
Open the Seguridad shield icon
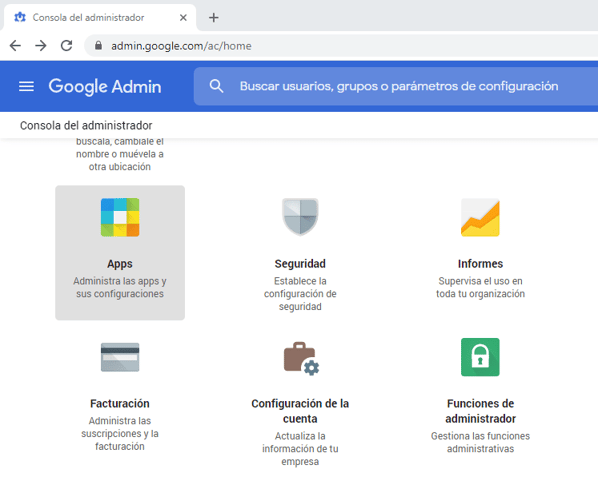pos(300,217)
